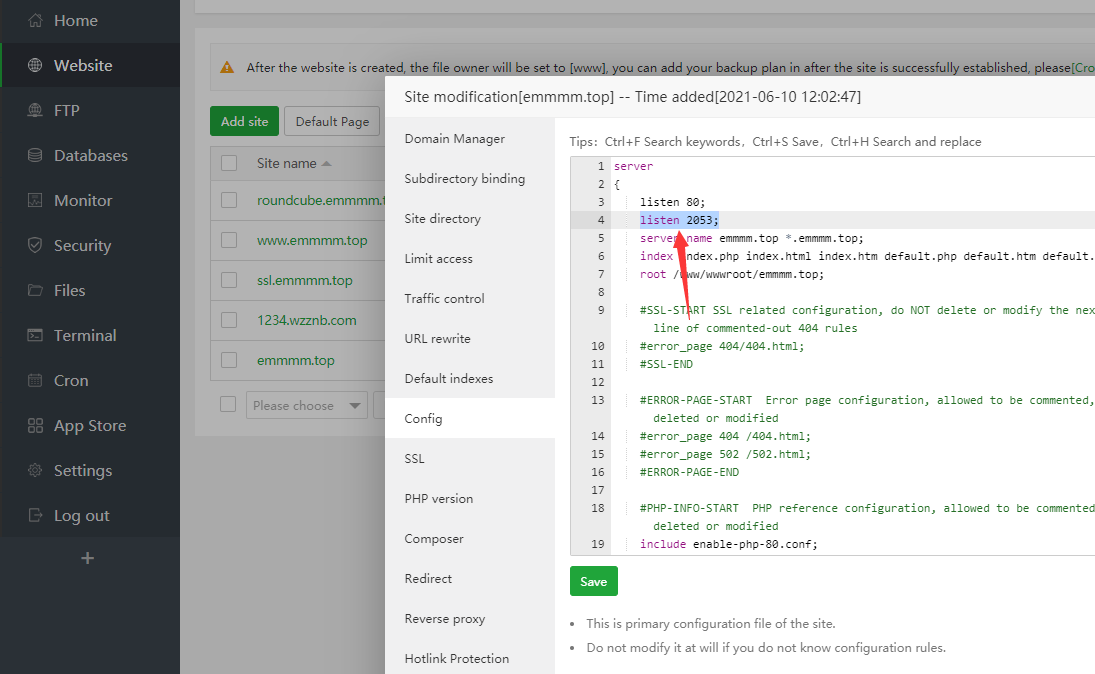Click the Monitor icon in sidebar
1095x674 pixels.
point(35,200)
